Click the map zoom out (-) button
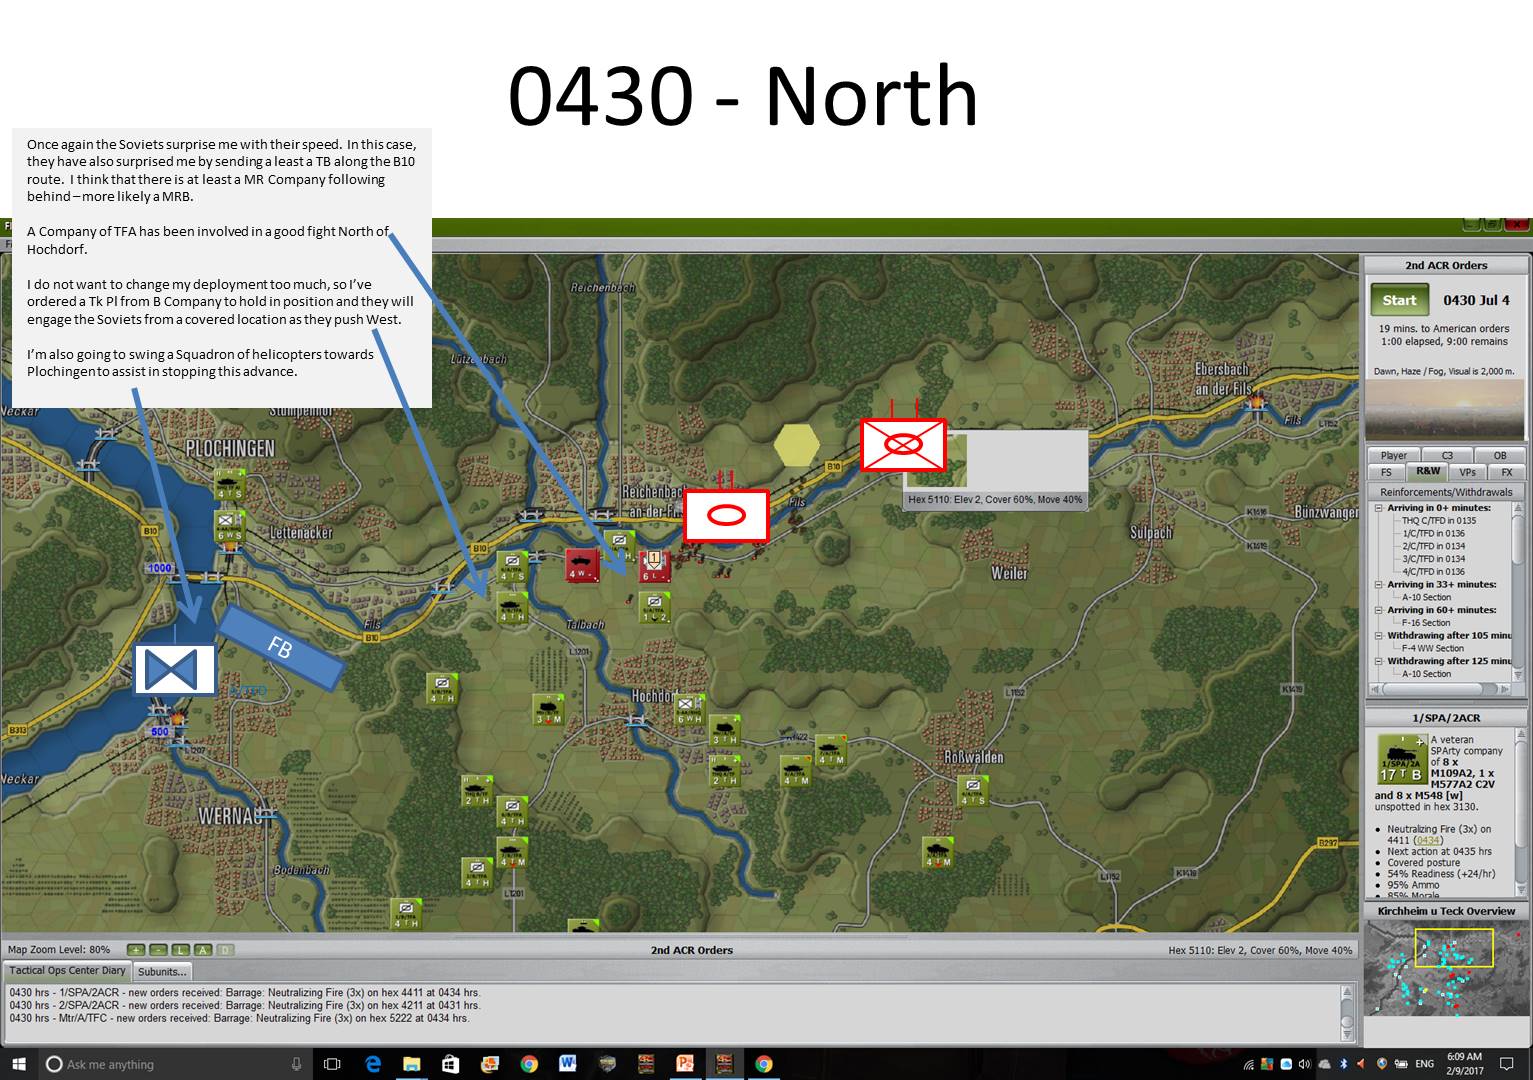The image size is (1533, 1080). point(158,950)
